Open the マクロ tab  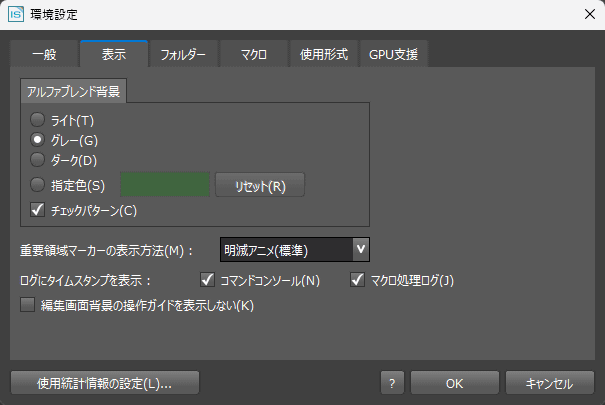(254, 54)
